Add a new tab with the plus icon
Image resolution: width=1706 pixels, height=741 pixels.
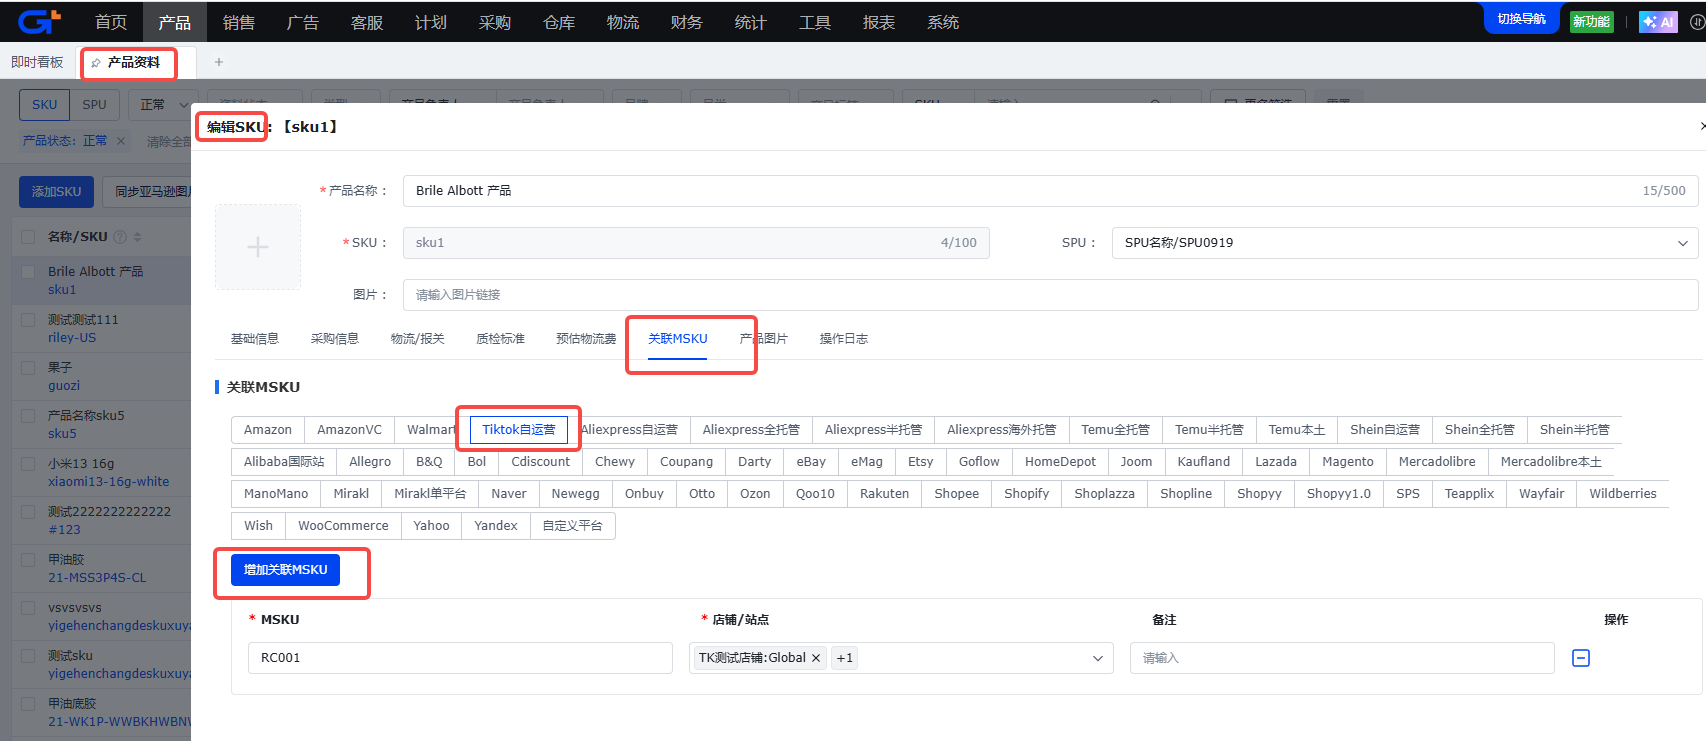[219, 62]
